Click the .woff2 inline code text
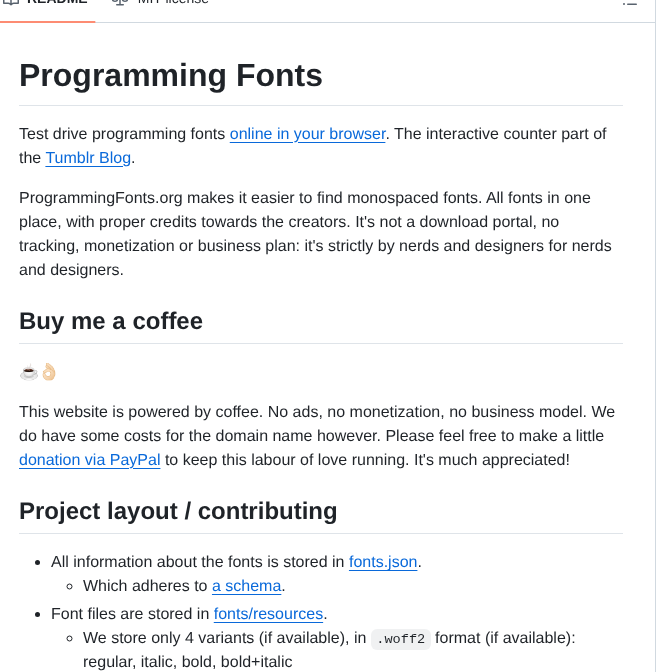This screenshot has width=669, height=672. click(x=401, y=639)
